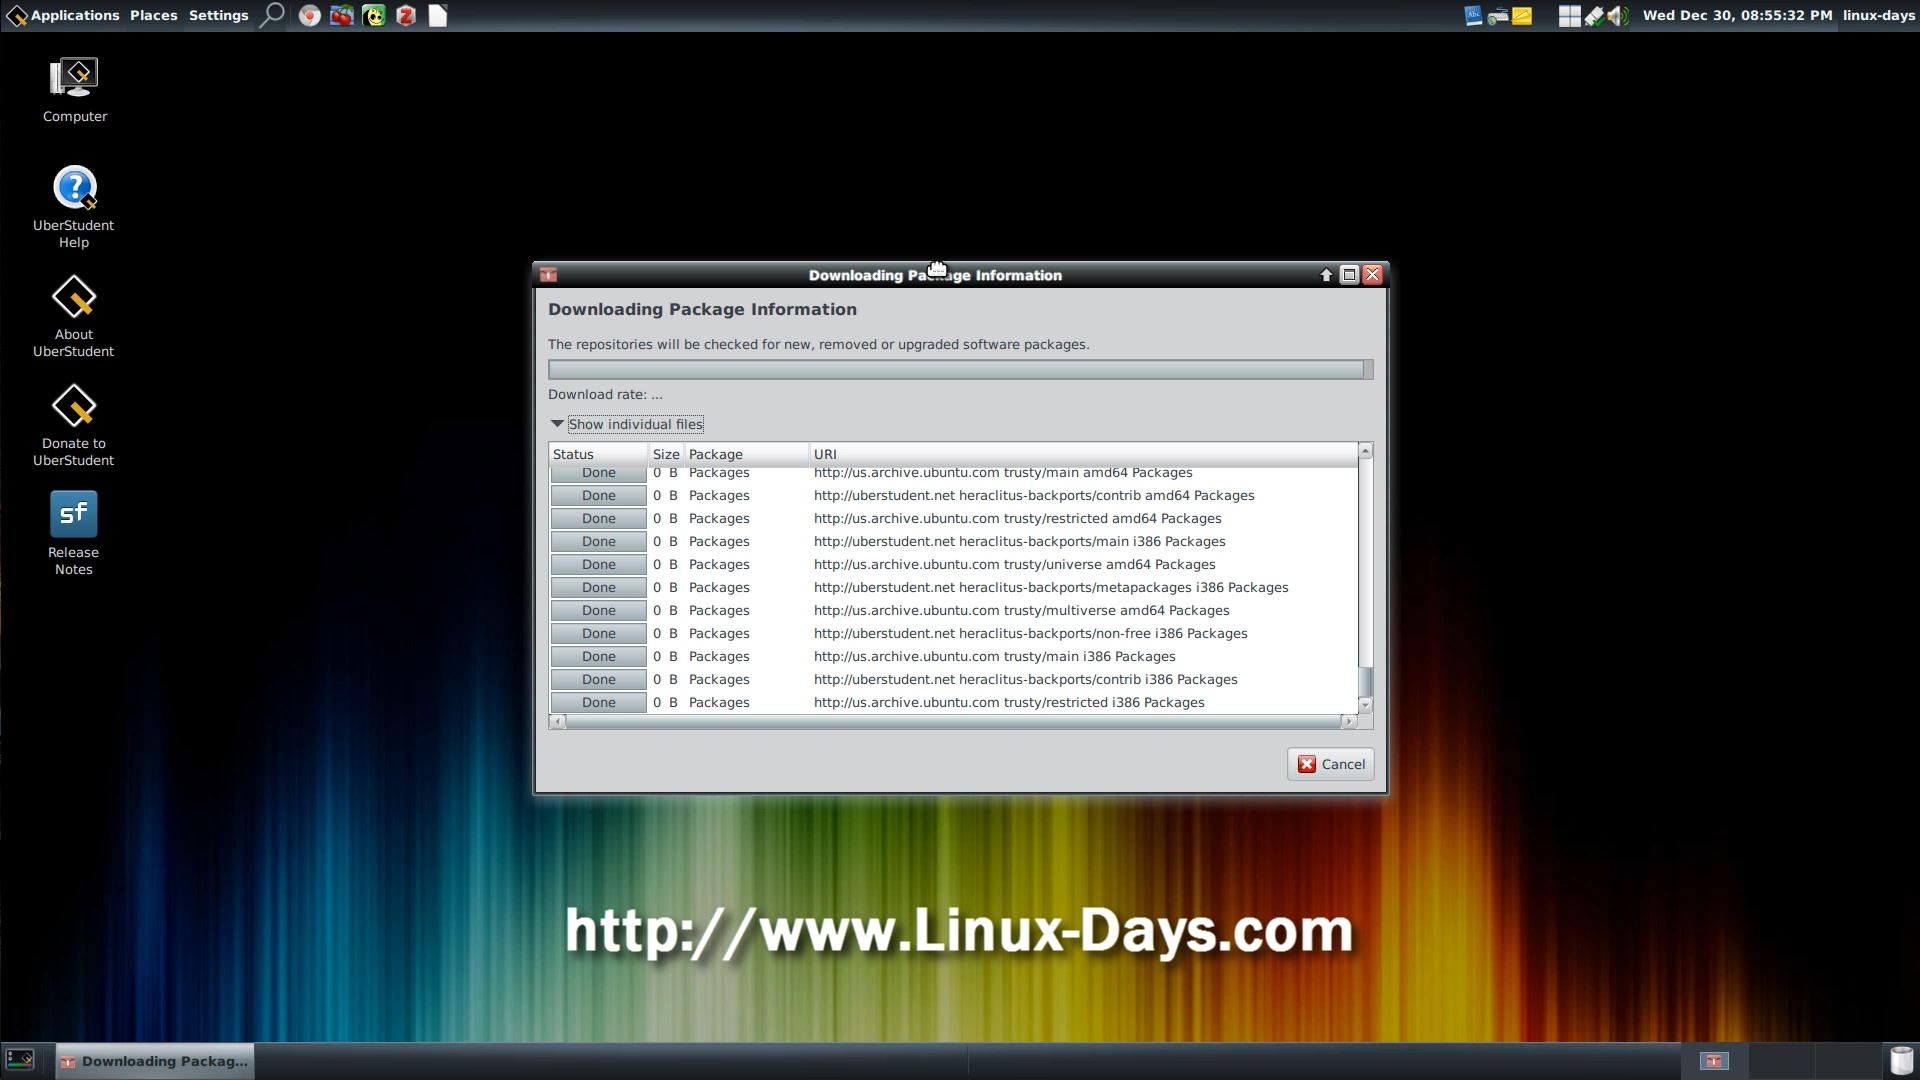Image resolution: width=1920 pixels, height=1080 pixels.
Task: Open the yellow notes tray icon
Action: [1522, 15]
